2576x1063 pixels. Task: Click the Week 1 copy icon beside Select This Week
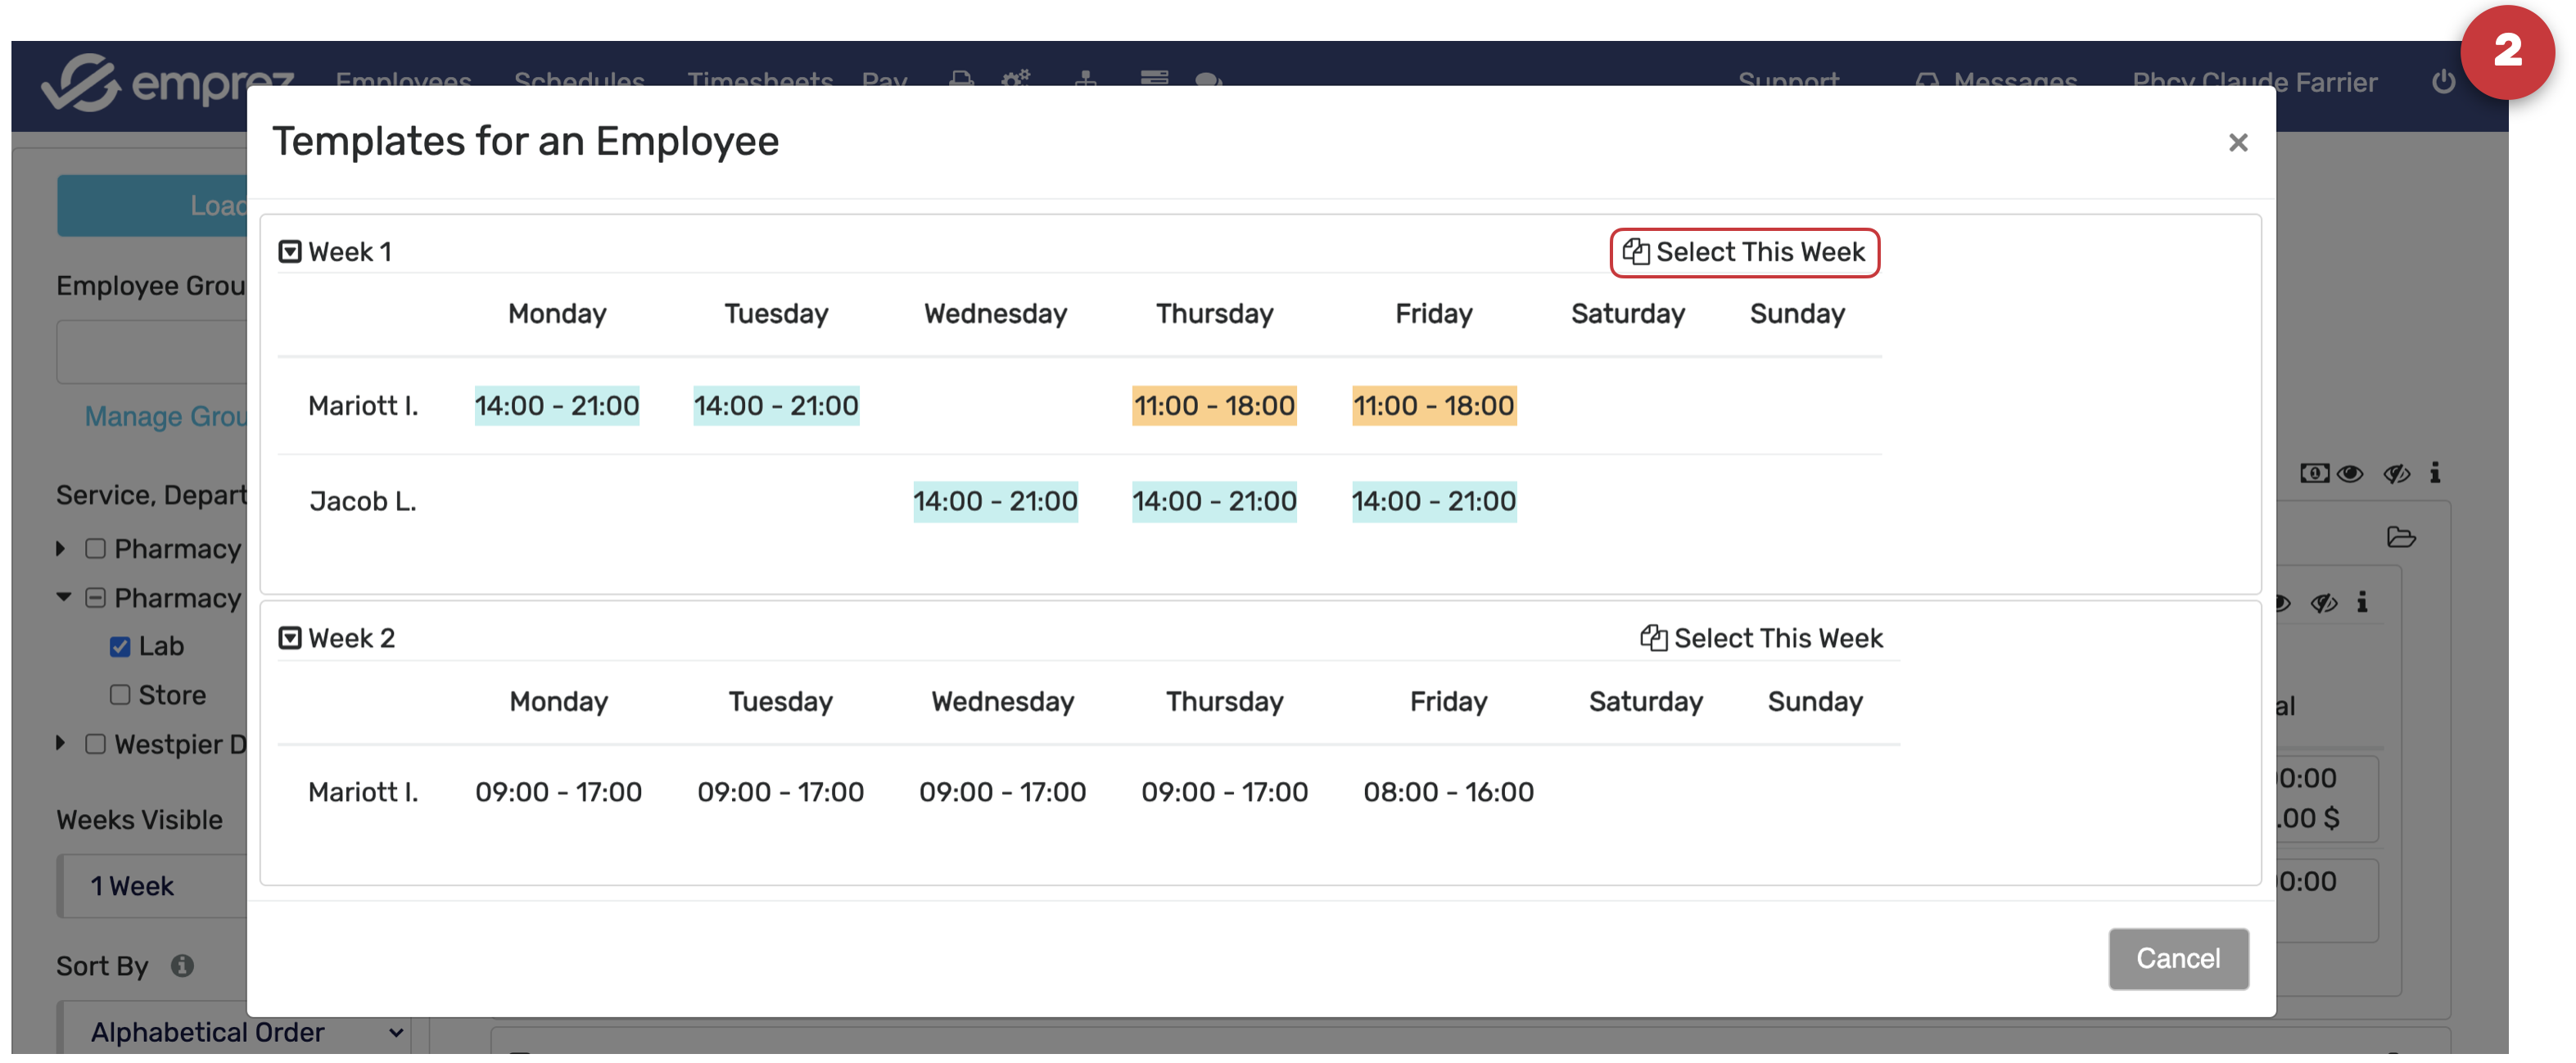coord(1635,253)
